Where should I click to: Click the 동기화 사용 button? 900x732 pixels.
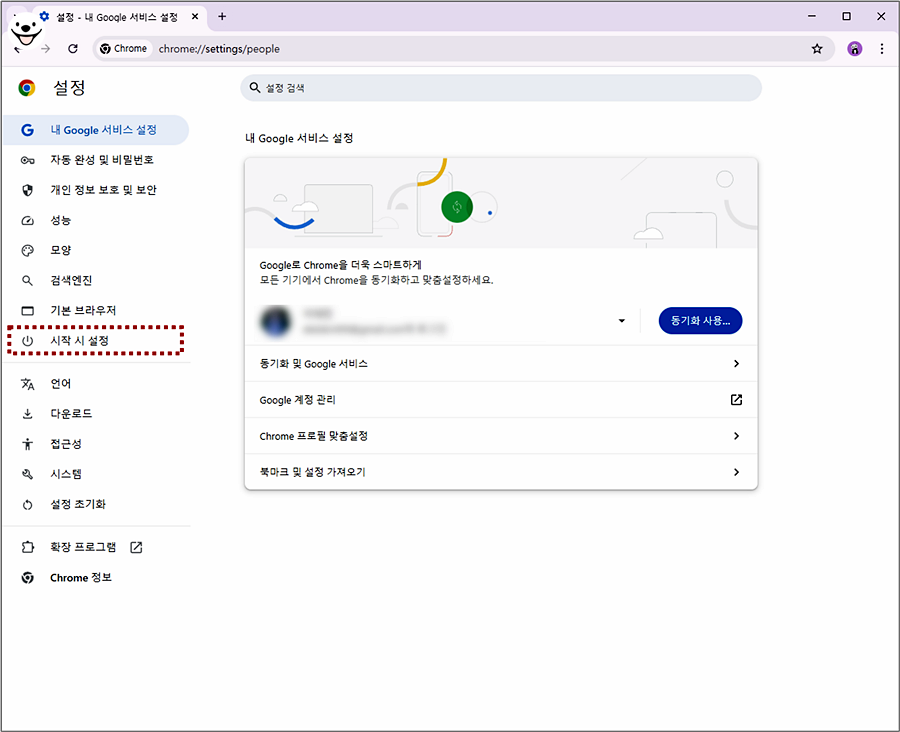pyautogui.click(x=700, y=321)
